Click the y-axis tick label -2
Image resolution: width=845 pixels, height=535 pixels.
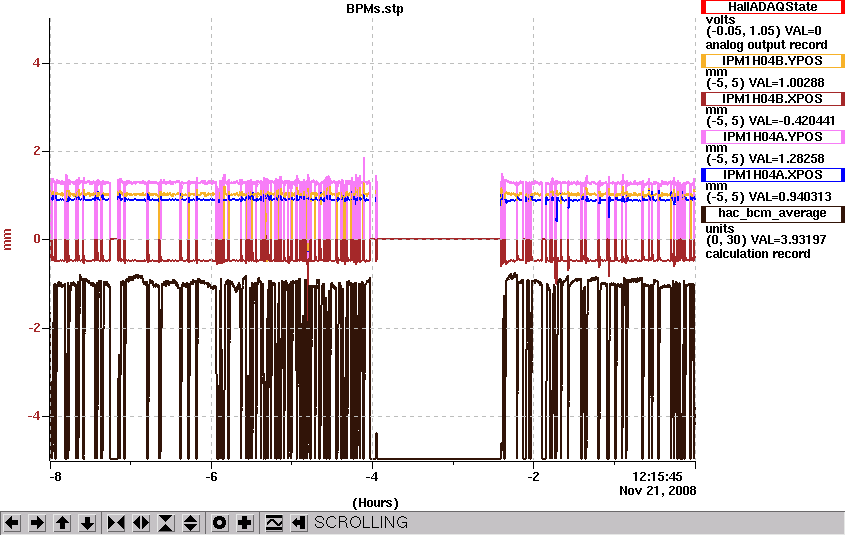coord(34,328)
